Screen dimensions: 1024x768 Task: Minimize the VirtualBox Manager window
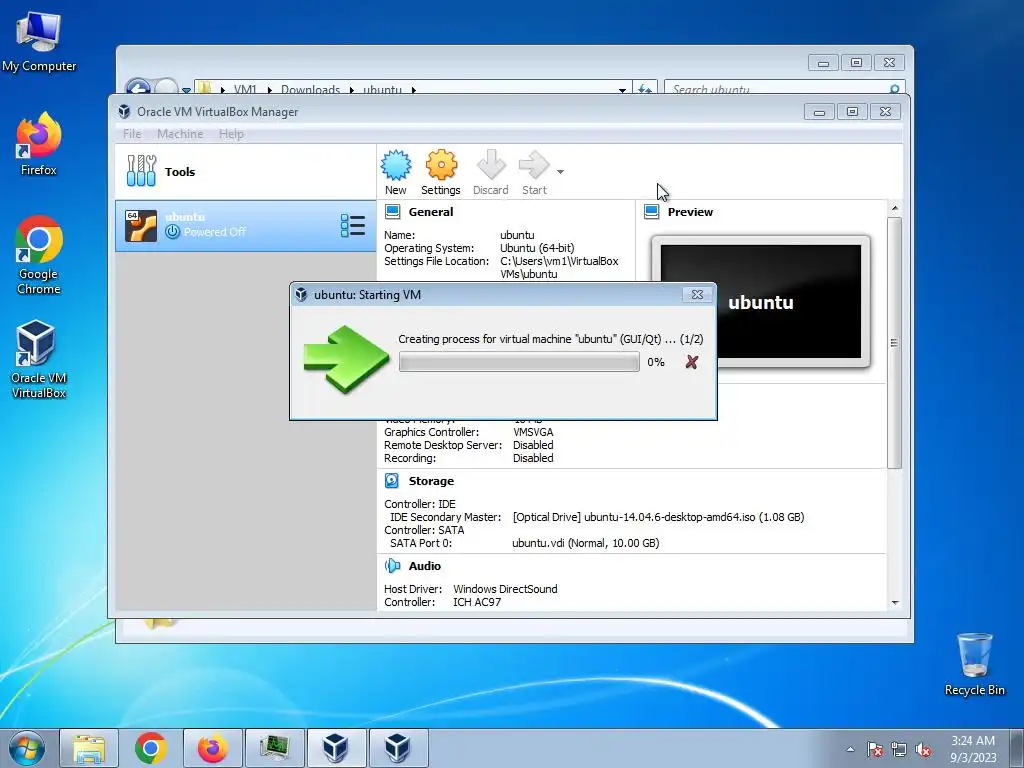820,112
